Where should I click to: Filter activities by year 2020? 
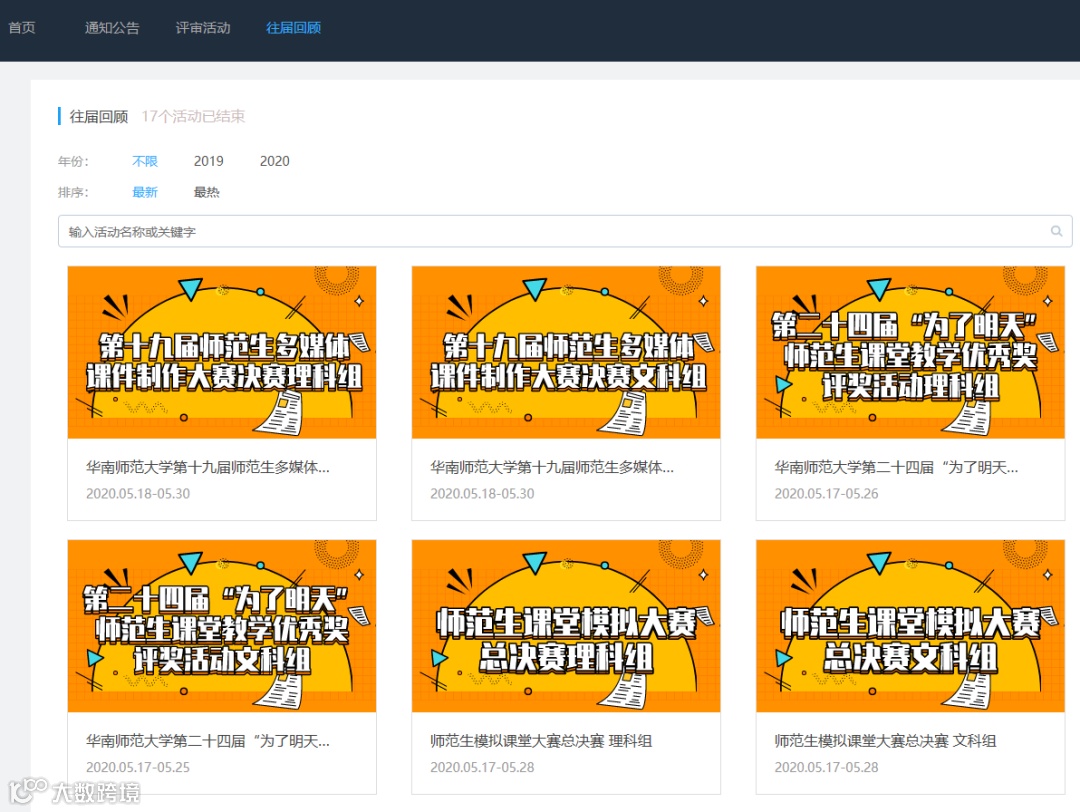coord(275,161)
